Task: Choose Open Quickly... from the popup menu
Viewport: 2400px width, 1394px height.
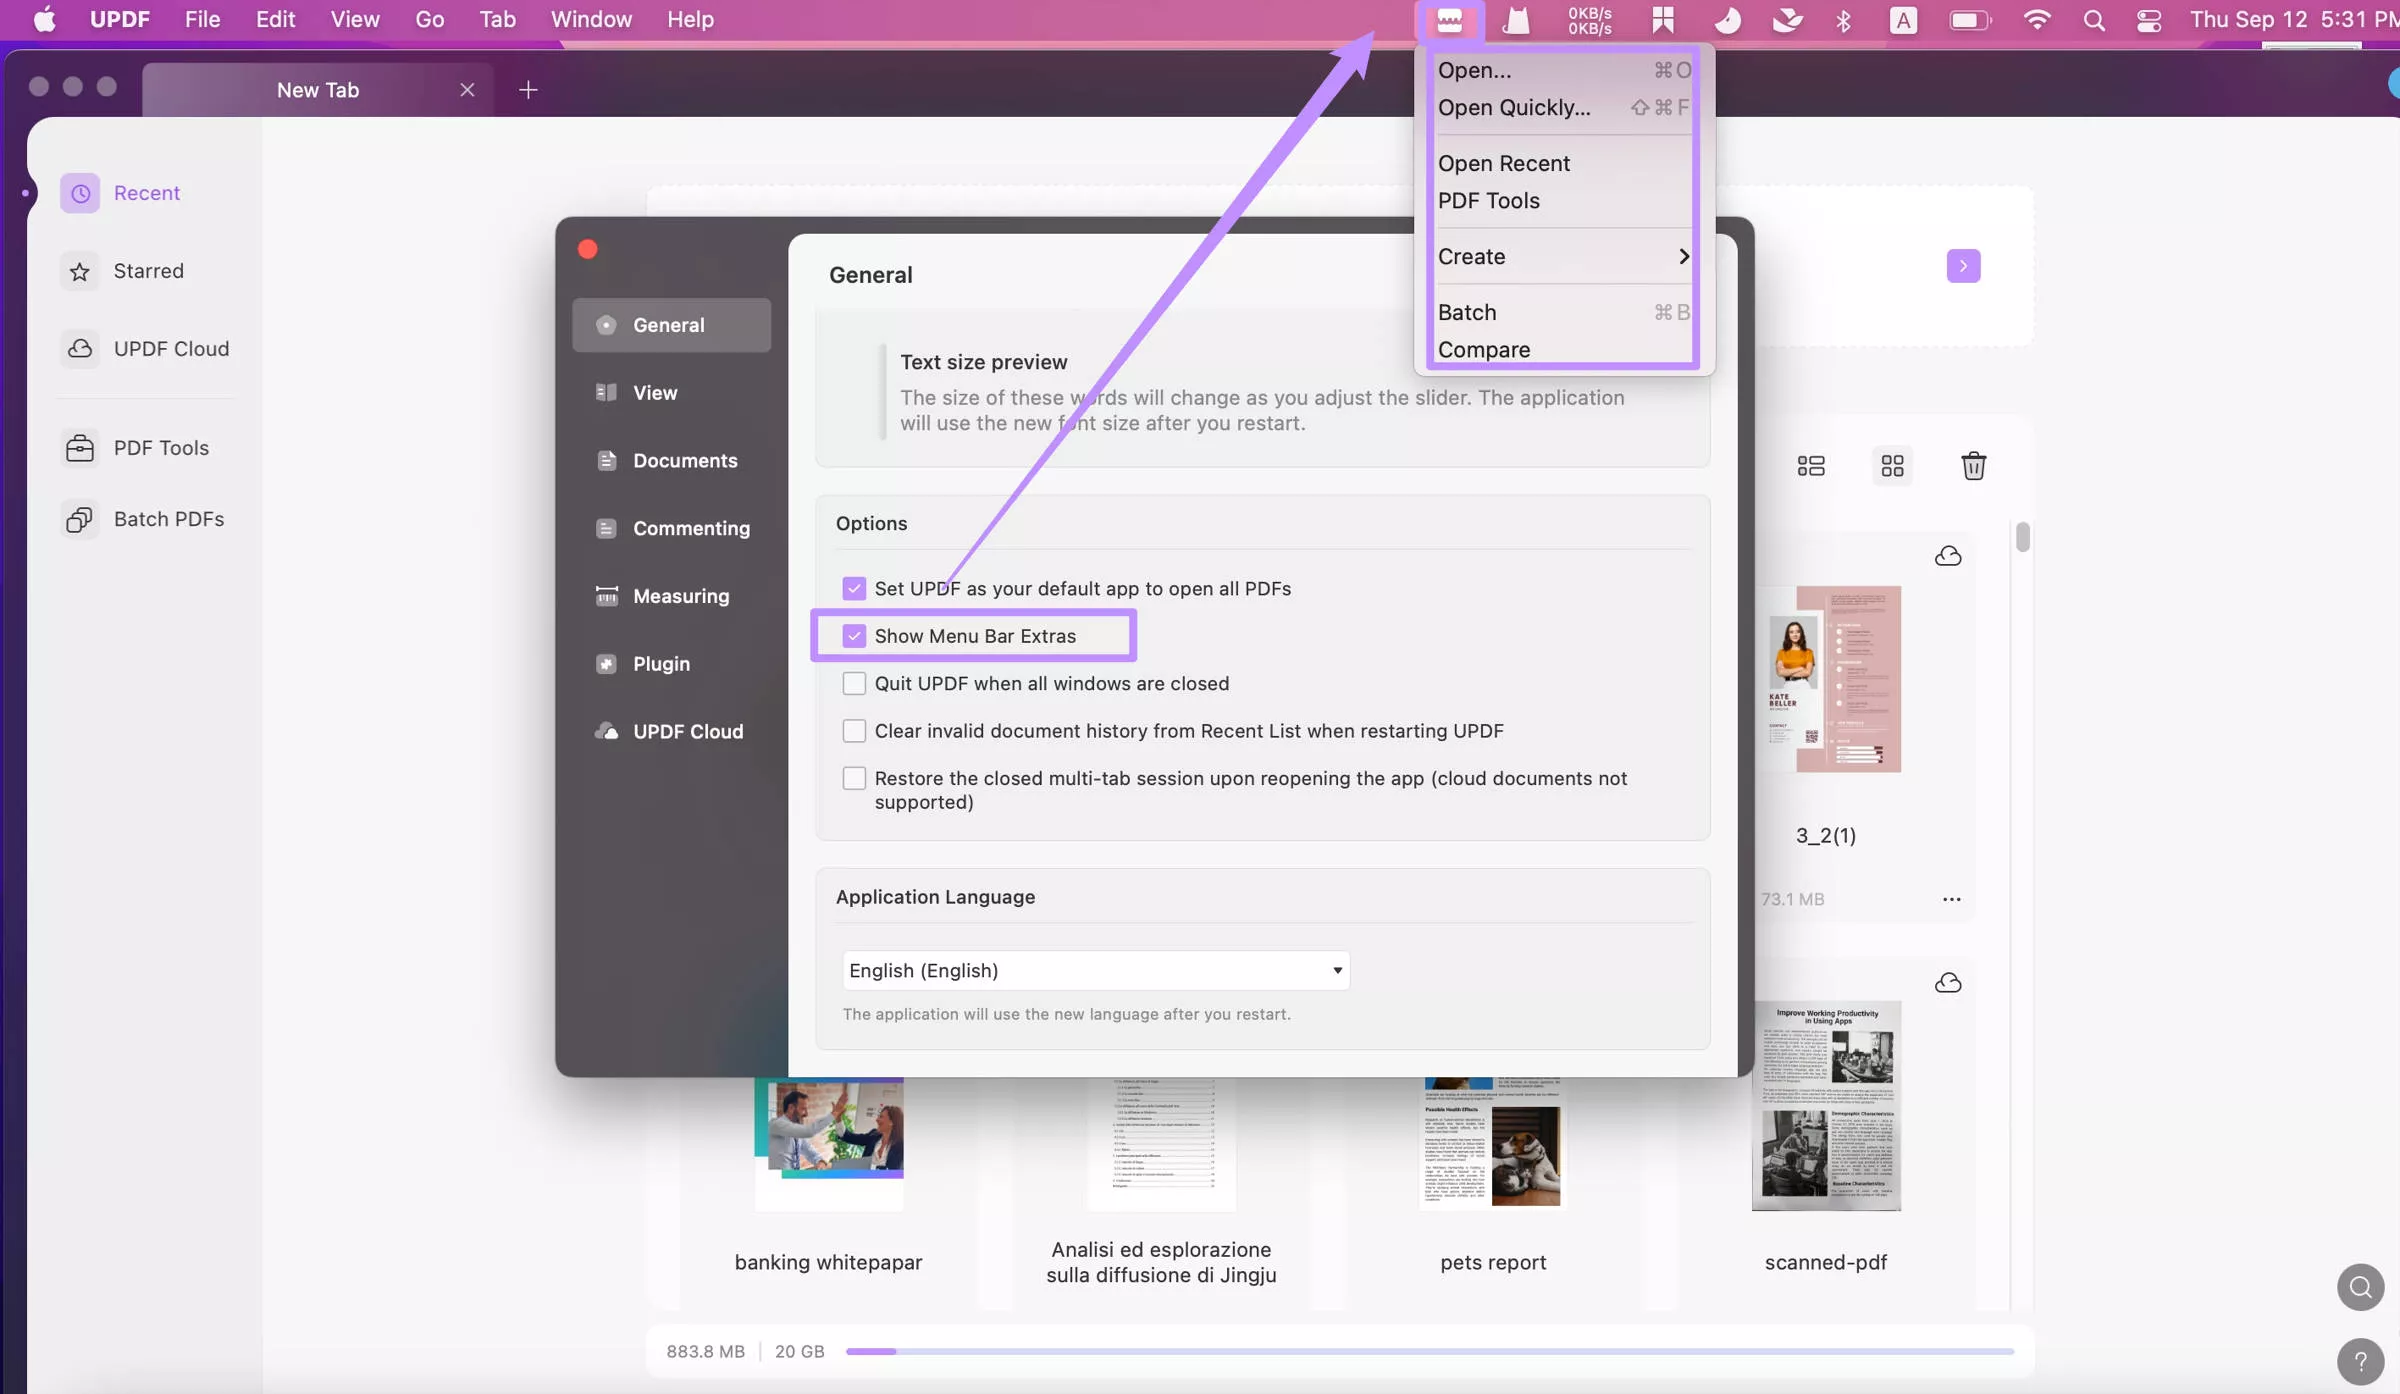Action: (x=1563, y=108)
